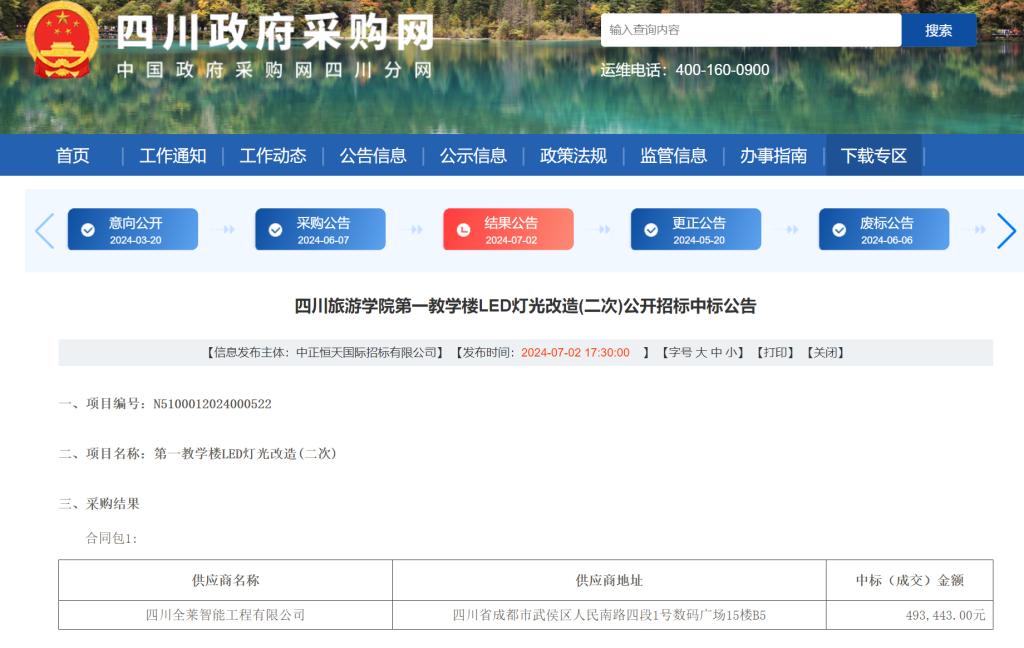The width and height of the screenshot is (1024, 648).
Task: Click supplier cell 四川全莱智能工程有限公司
Action: 225,615
